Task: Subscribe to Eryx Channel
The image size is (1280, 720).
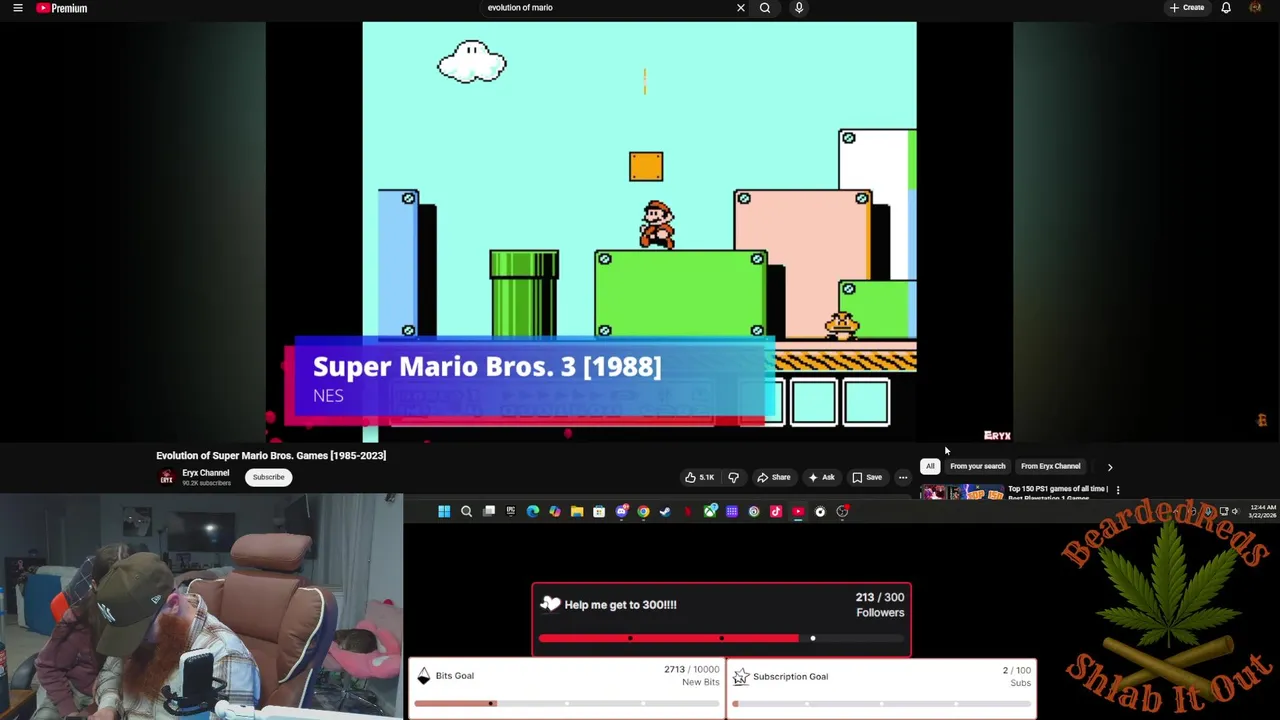Action: [x=268, y=477]
